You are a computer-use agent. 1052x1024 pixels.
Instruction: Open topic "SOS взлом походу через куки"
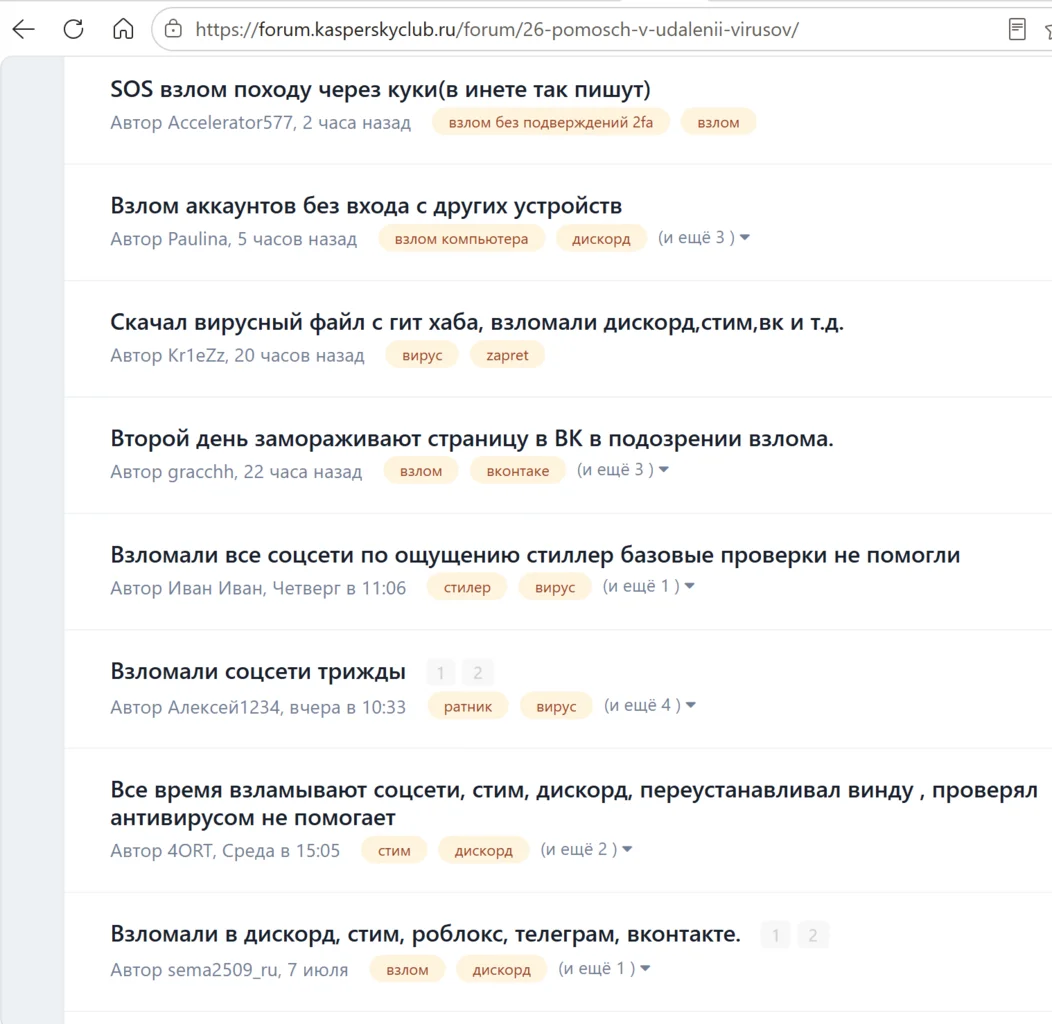[x=380, y=89]
